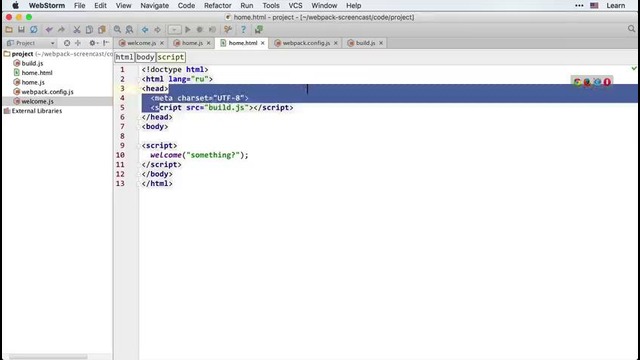Close the webpack.config.js tab
The height and width of the screenshot is (360, 640).
click(x=336, y=43)
